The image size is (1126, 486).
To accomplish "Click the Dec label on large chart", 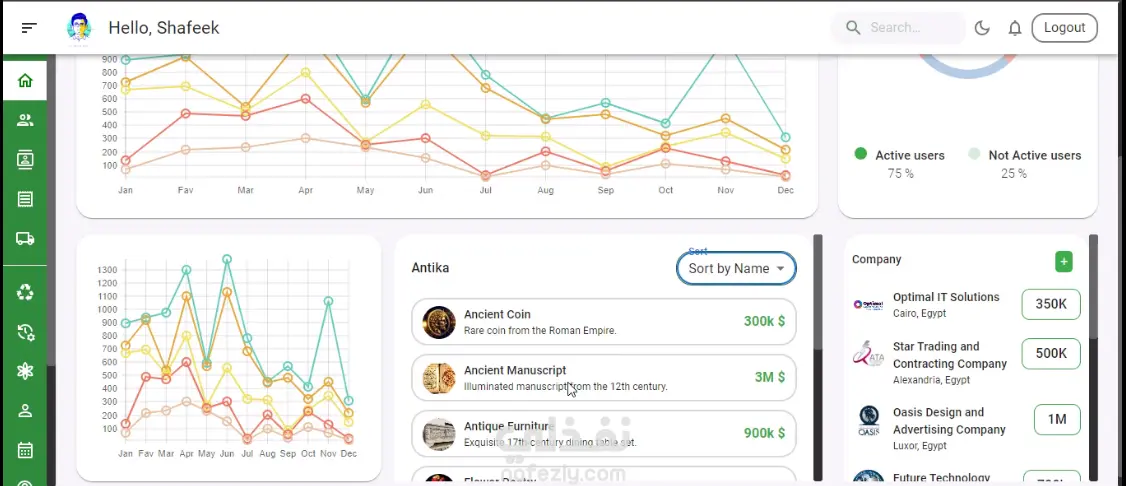I will (x=786, y=190).
